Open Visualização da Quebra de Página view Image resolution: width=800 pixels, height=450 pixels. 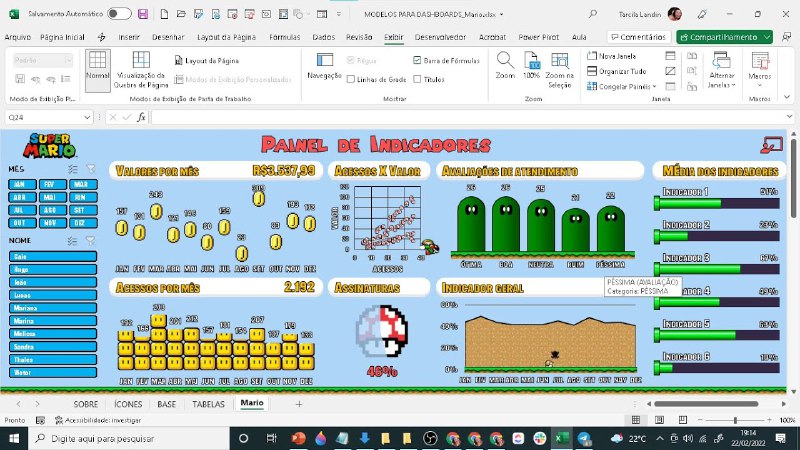tap(141, 70)
